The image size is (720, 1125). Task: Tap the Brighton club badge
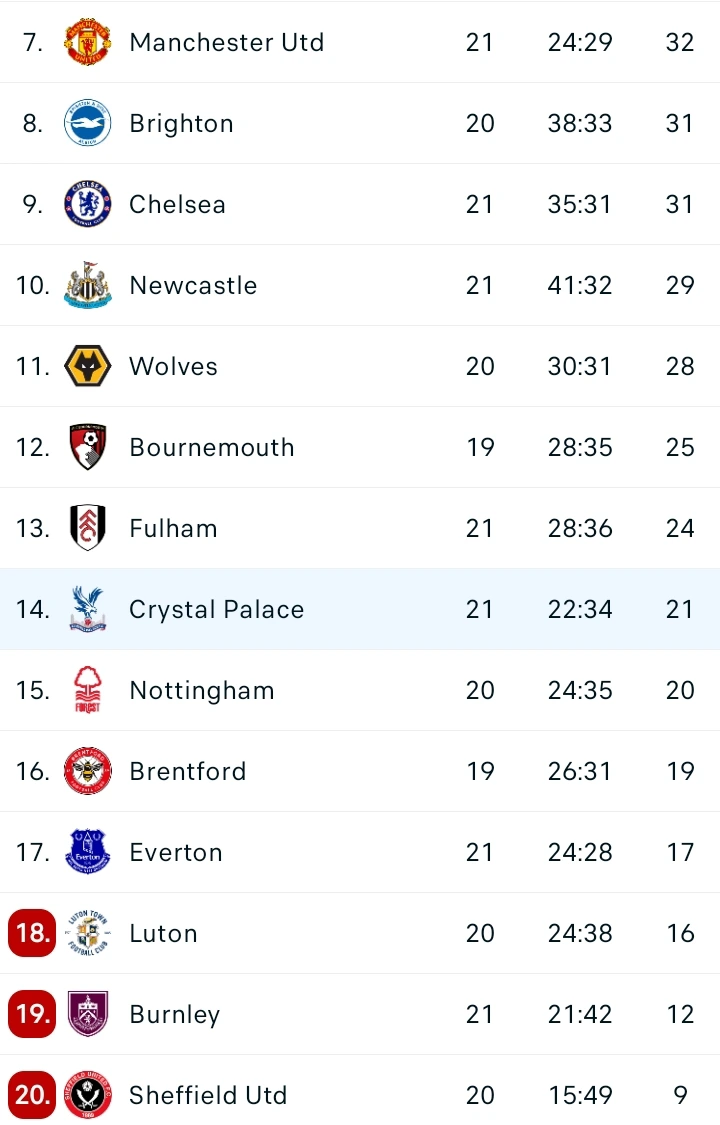click(x=88, y=123)
